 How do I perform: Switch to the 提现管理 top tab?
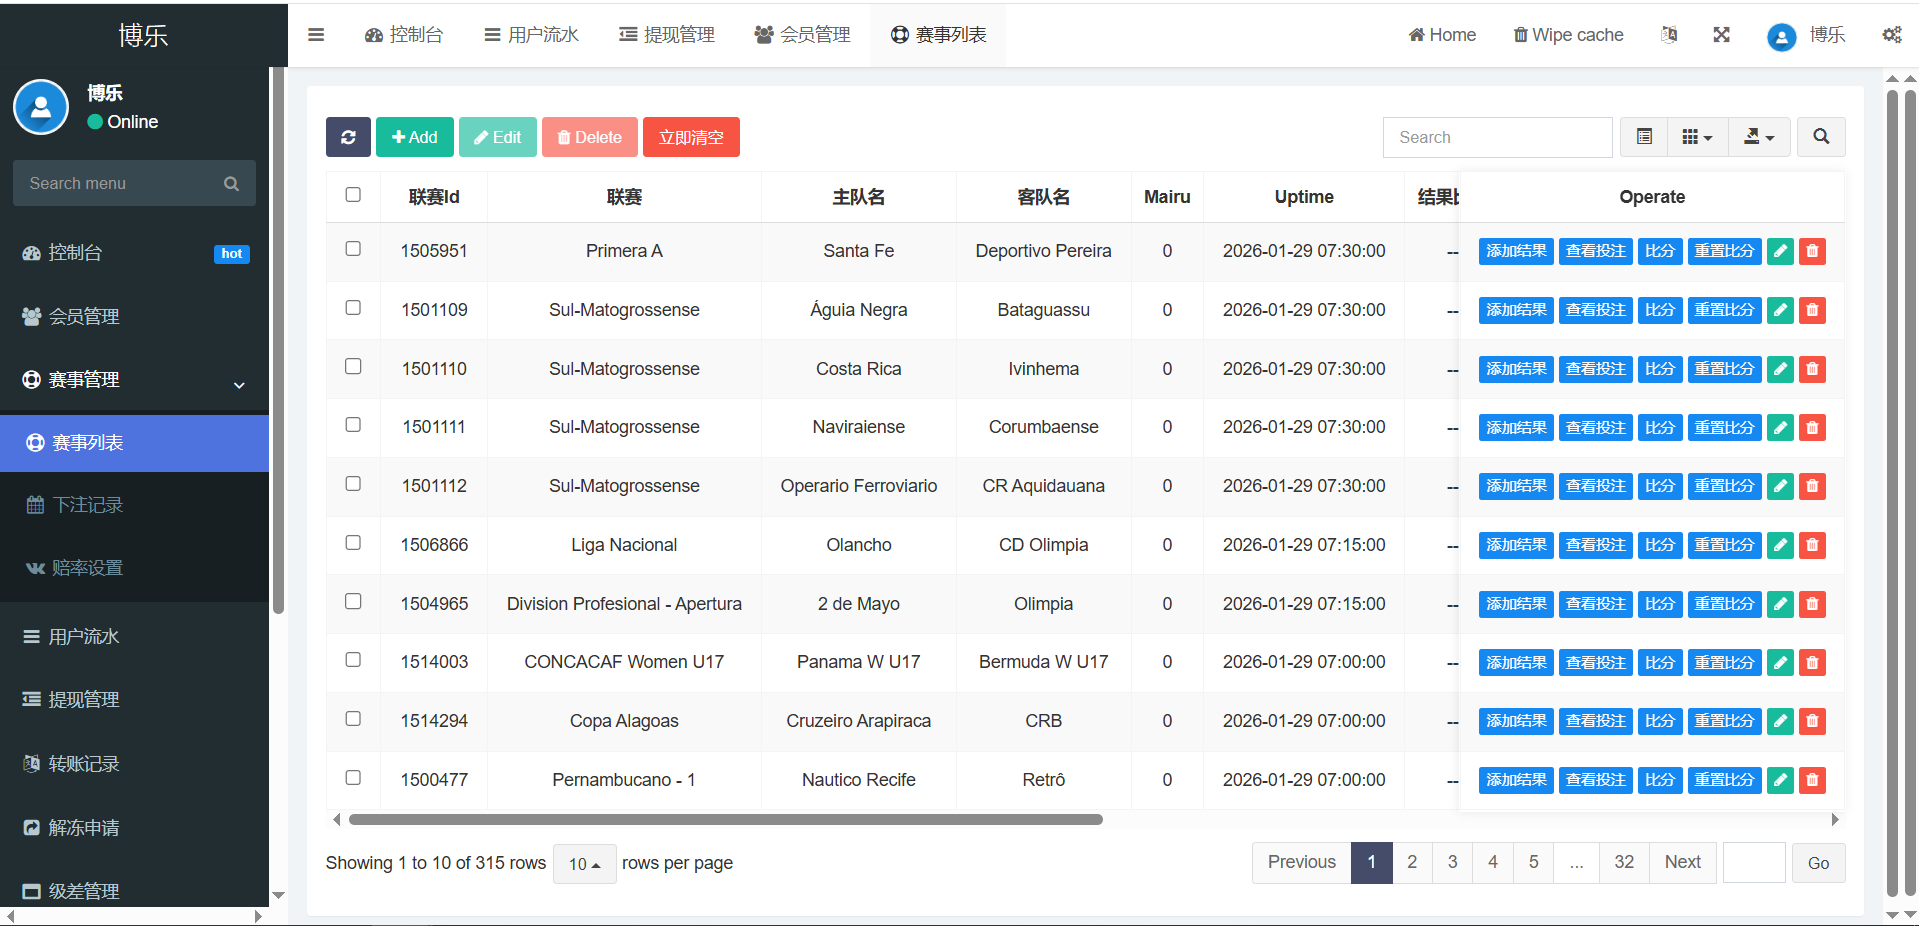point(667,35)
